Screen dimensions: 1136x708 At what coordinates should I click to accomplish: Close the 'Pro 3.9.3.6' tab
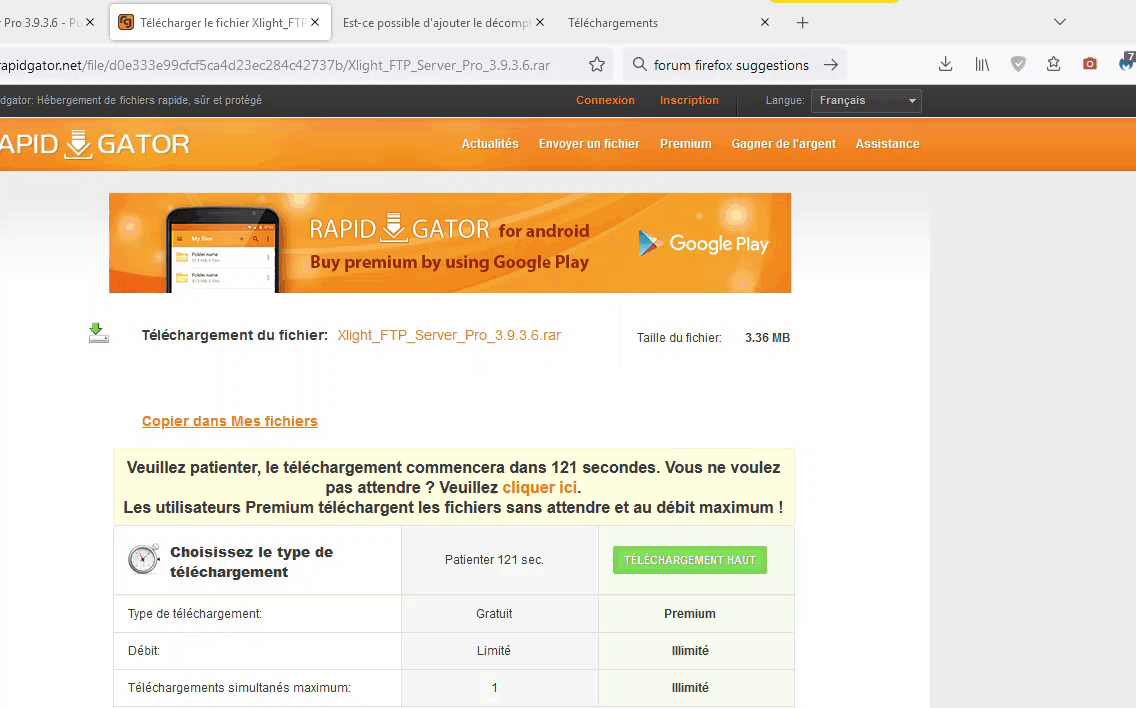click(90, 22)
